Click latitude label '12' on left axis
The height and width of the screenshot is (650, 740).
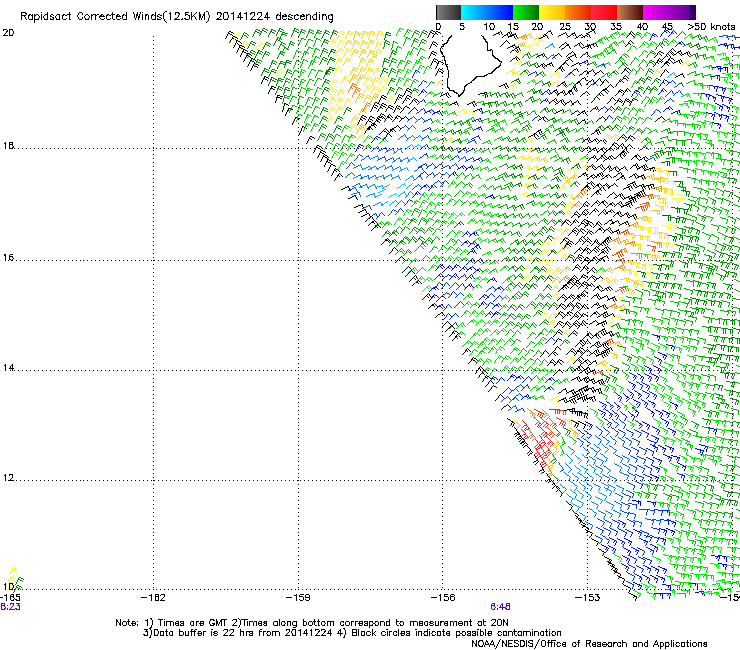tap(8, 478)
